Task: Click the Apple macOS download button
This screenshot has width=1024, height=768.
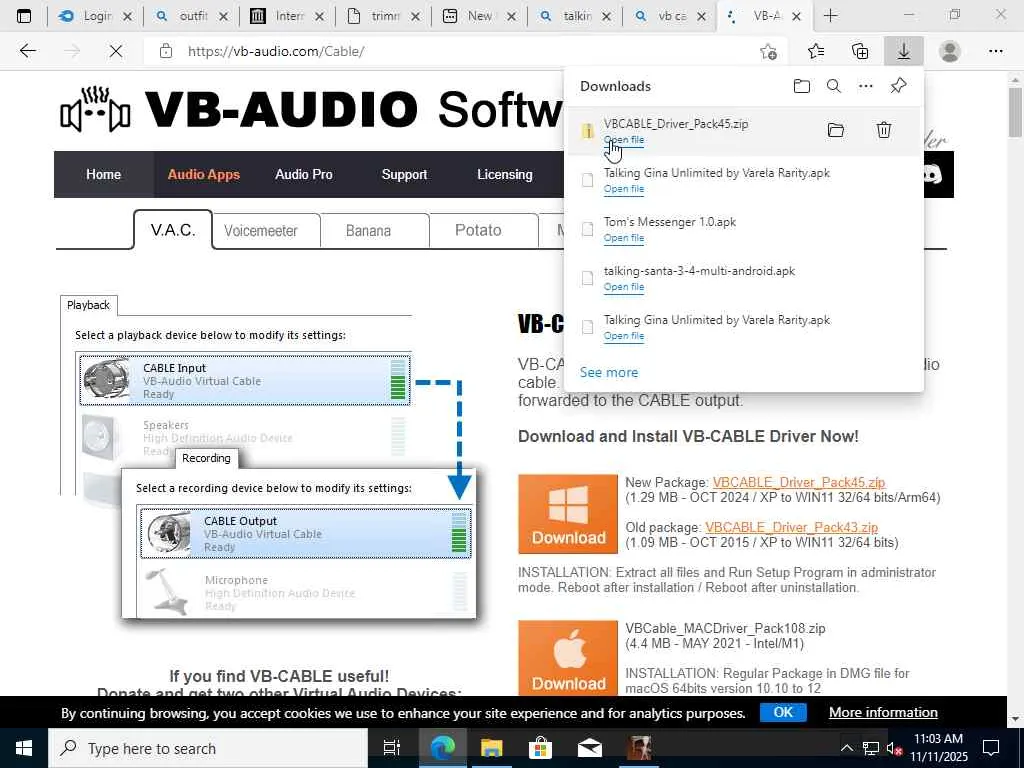Action: 568,658
